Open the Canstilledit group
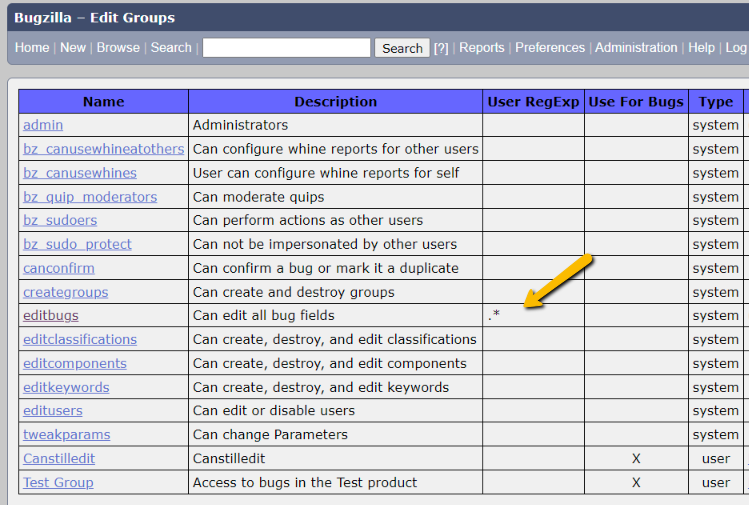This screenshot has height=505, width=749. click(59, 459)
